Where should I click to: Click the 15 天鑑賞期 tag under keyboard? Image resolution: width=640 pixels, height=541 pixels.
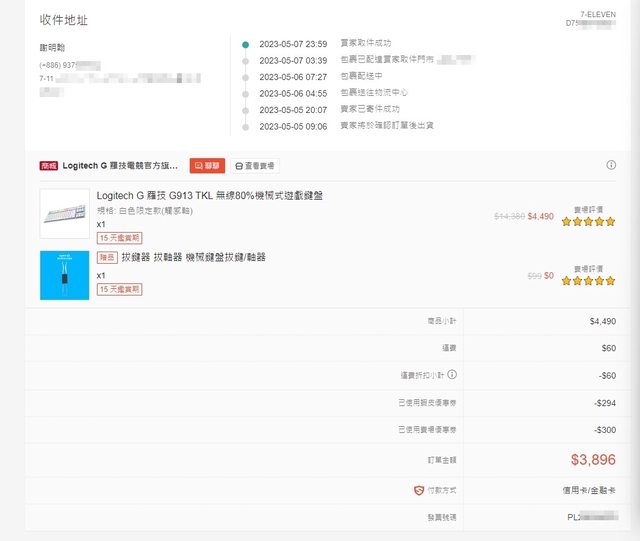(119, 238)
